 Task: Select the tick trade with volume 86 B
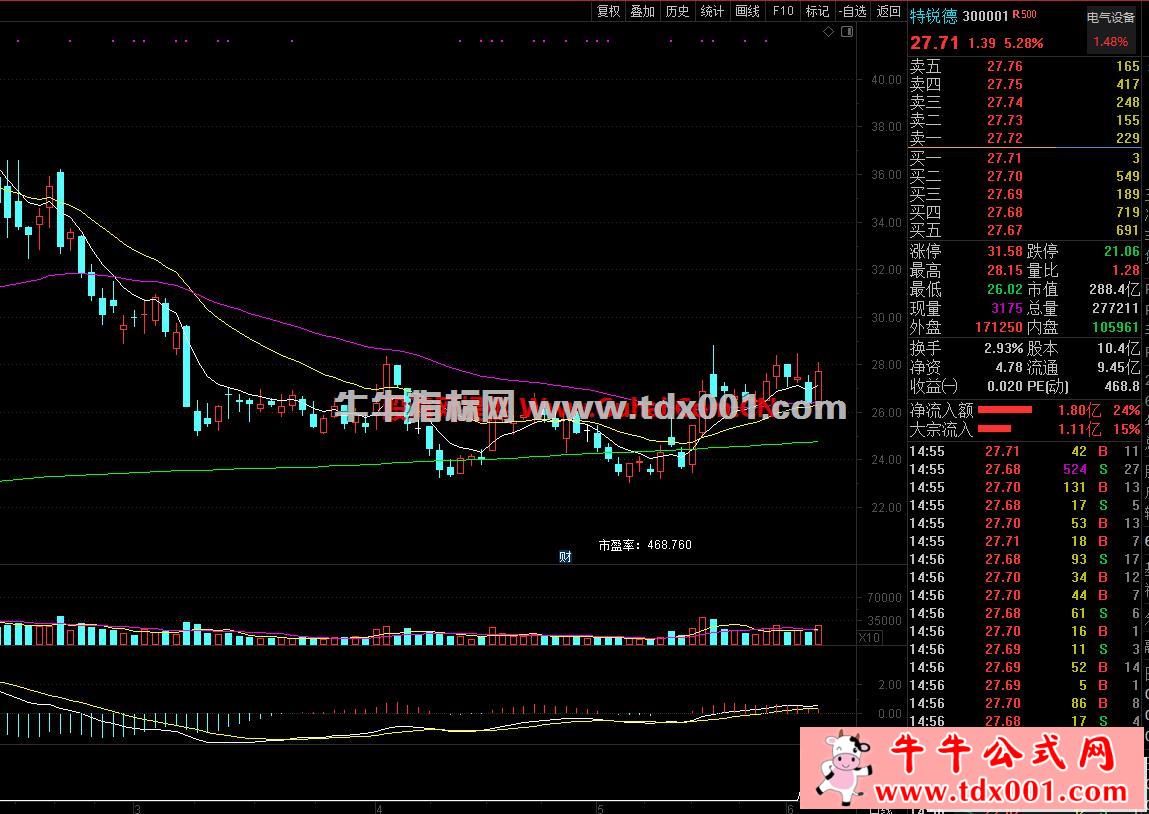tap(1024, 704)
